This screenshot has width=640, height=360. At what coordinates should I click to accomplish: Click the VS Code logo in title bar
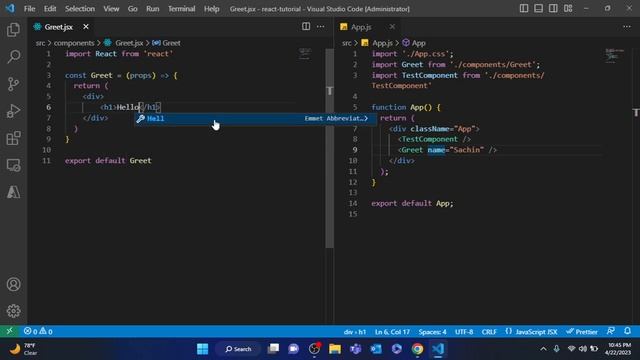click(x=10, y=8)
